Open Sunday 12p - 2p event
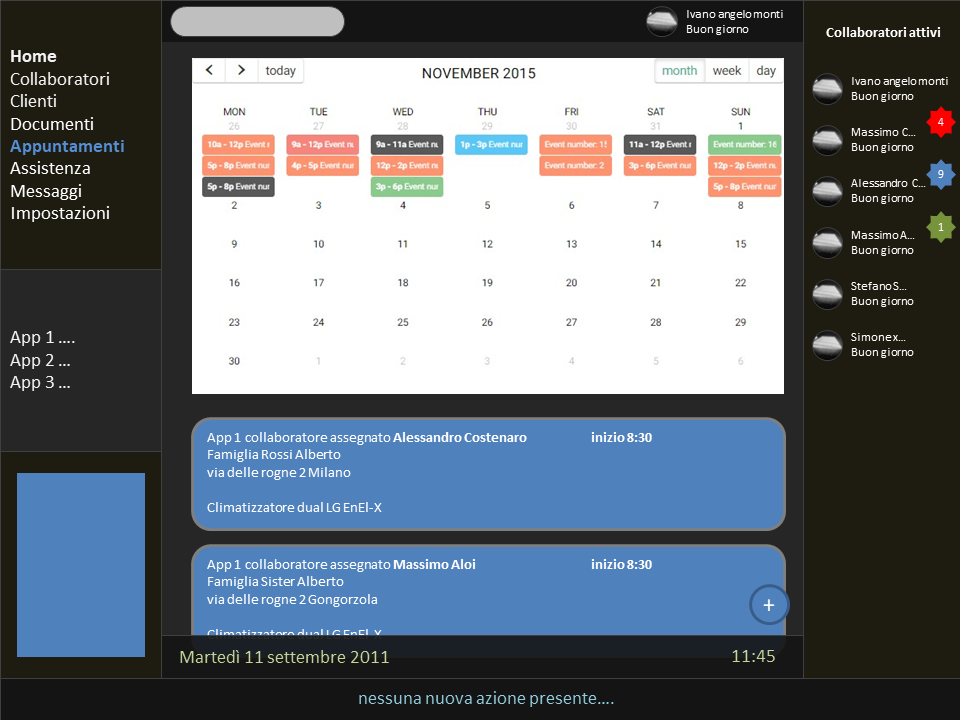 tap(744, 165)
